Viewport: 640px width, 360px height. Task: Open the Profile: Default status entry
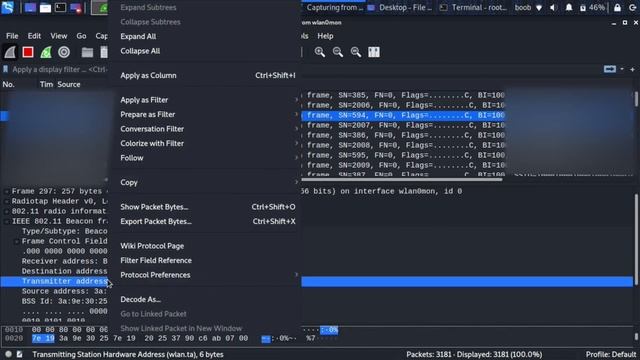[611, 354]
